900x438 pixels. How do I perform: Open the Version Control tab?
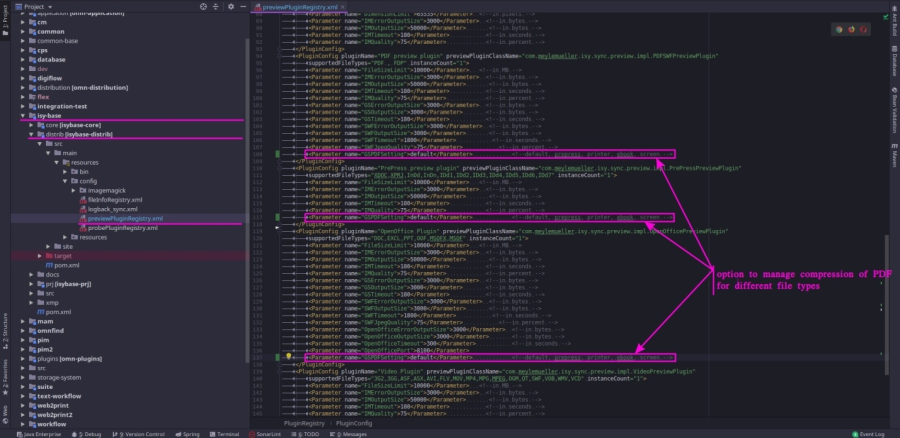click(139, 434)
